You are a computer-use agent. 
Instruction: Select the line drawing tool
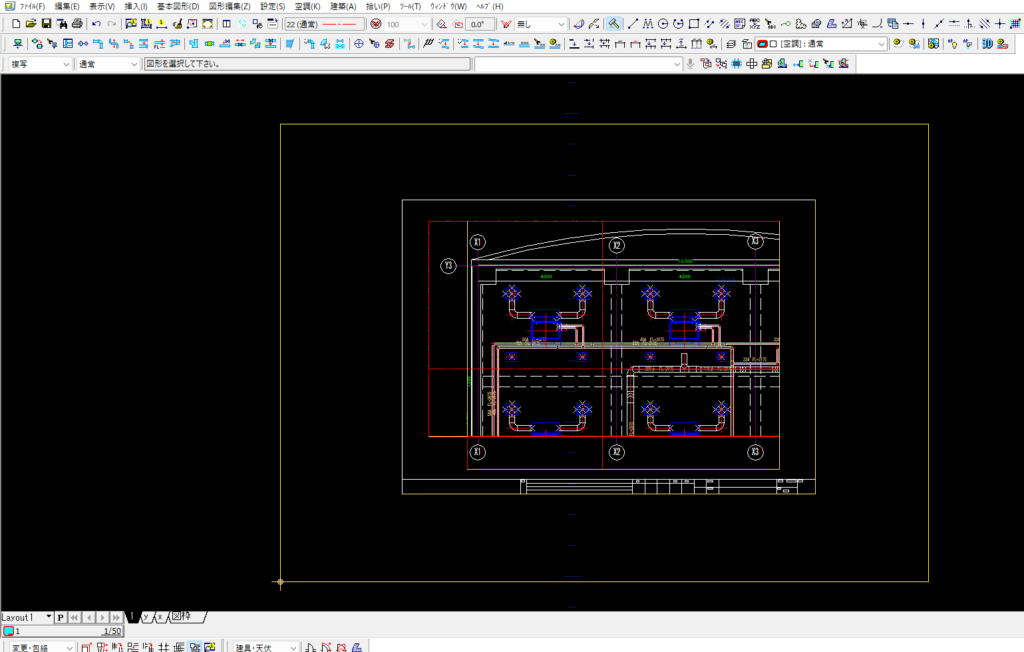(x=633, y=23)
